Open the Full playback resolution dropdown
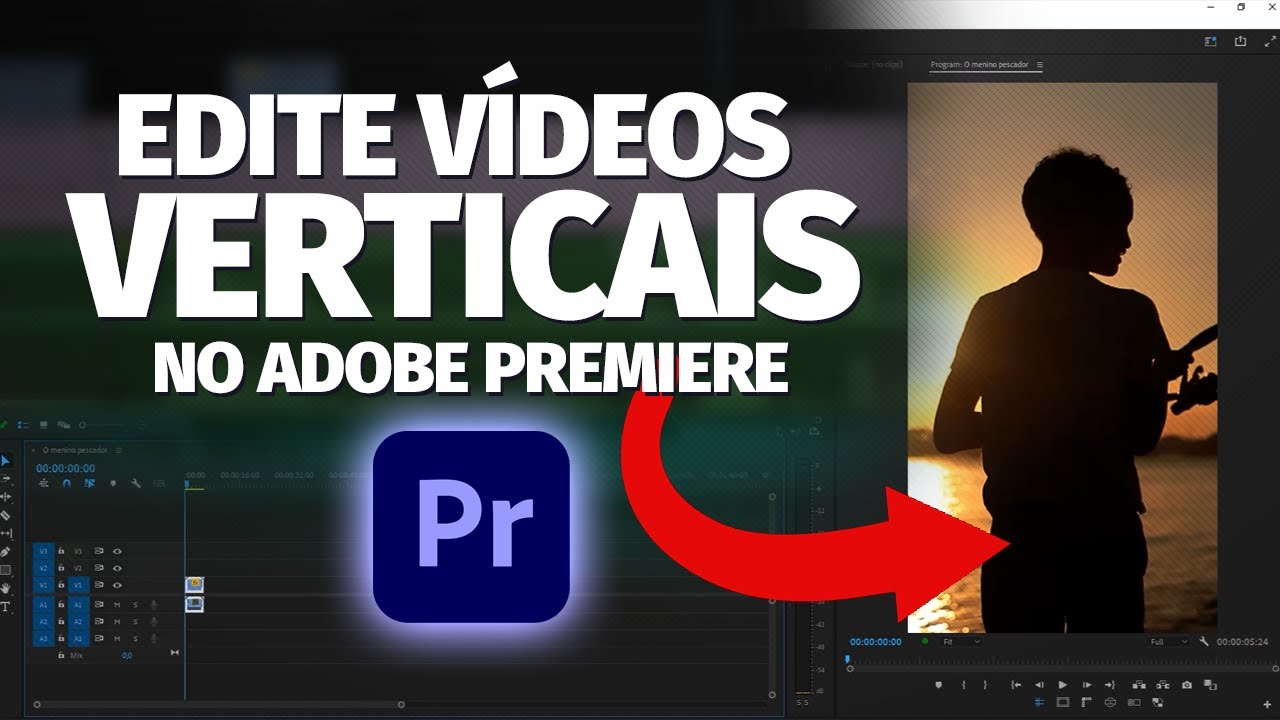This screenshot has height=720, width=1280. pos(1170,642)
